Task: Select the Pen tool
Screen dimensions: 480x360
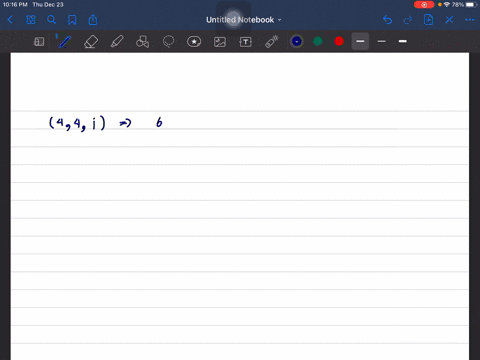Action: click(x=64, y=42)
